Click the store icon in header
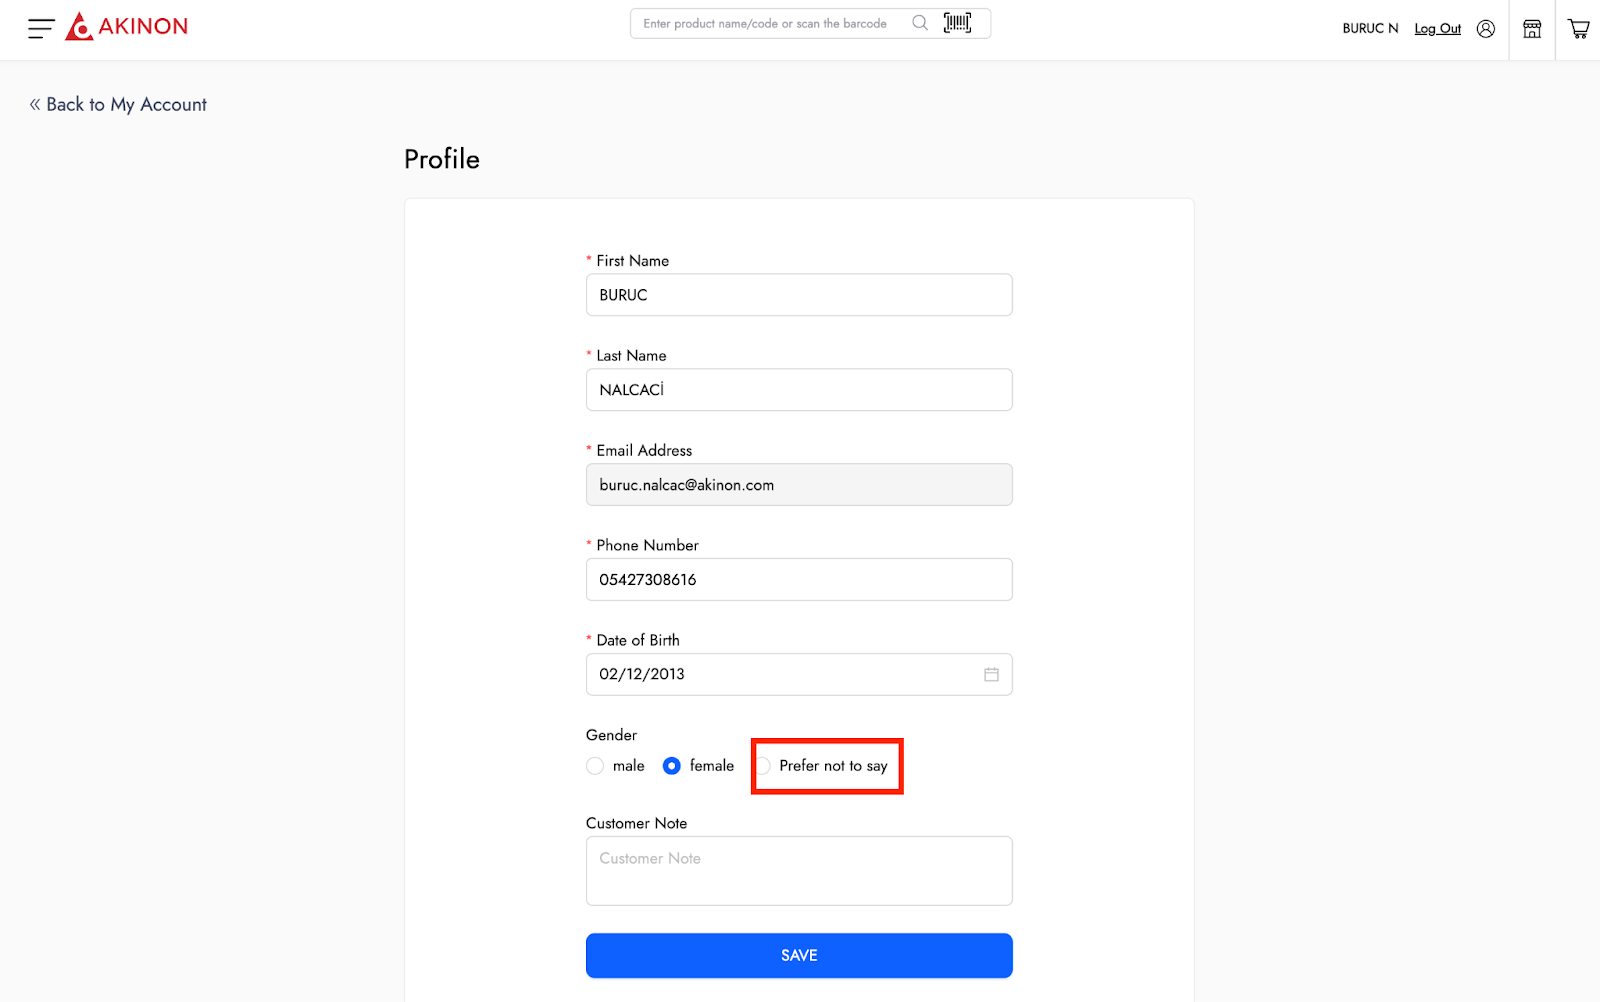This screenshot has width=1600, height=1002. (x=1532, y=29)
